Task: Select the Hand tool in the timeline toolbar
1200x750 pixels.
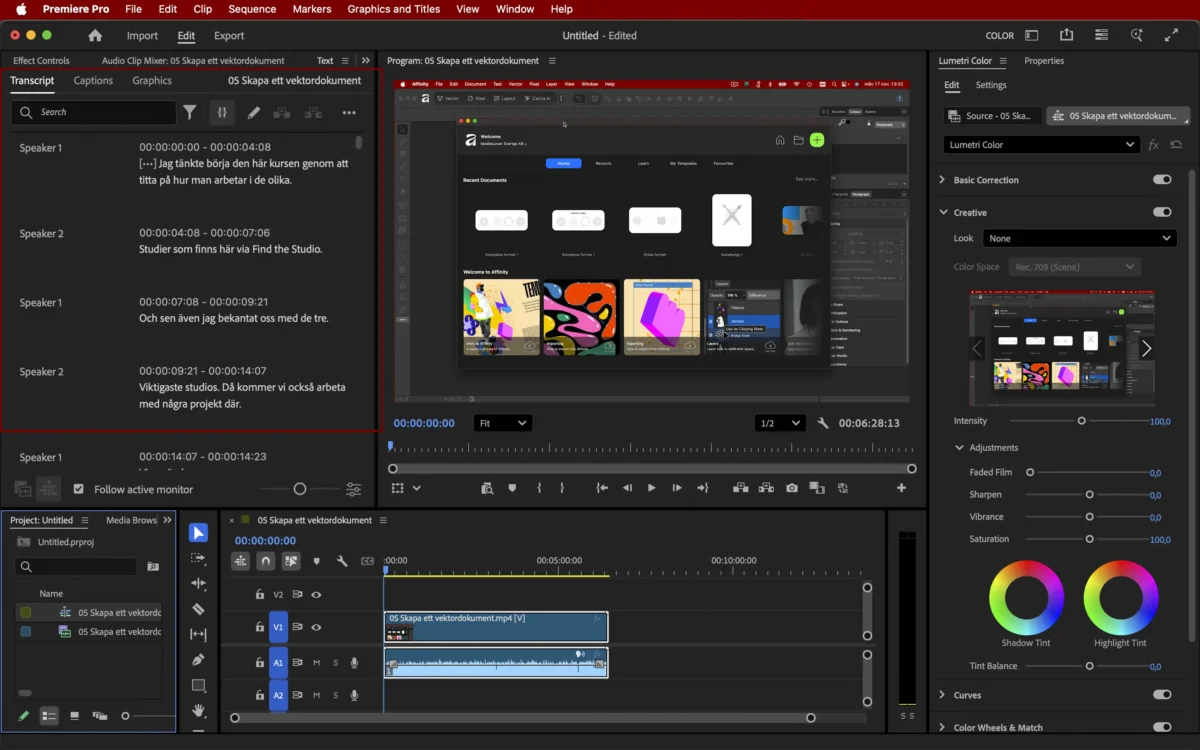Action: coord(198,711)
